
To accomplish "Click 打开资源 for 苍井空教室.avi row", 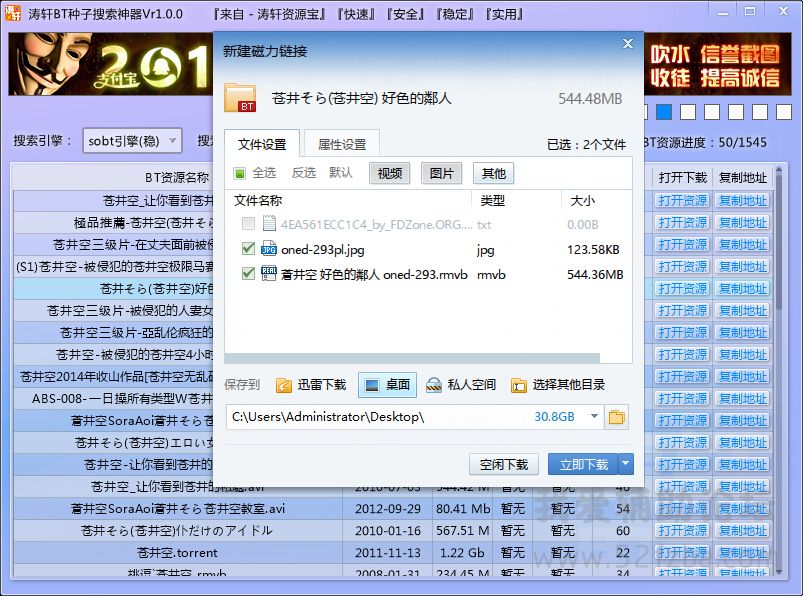I will [682, 508].
